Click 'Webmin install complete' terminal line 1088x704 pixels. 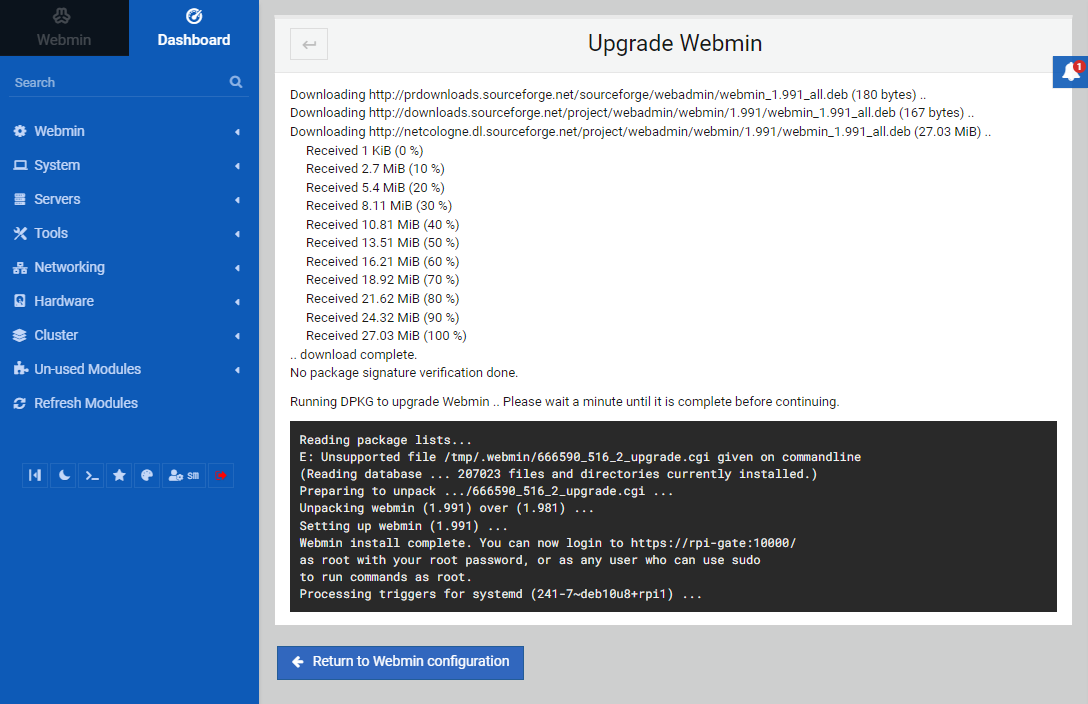(547, 543)
